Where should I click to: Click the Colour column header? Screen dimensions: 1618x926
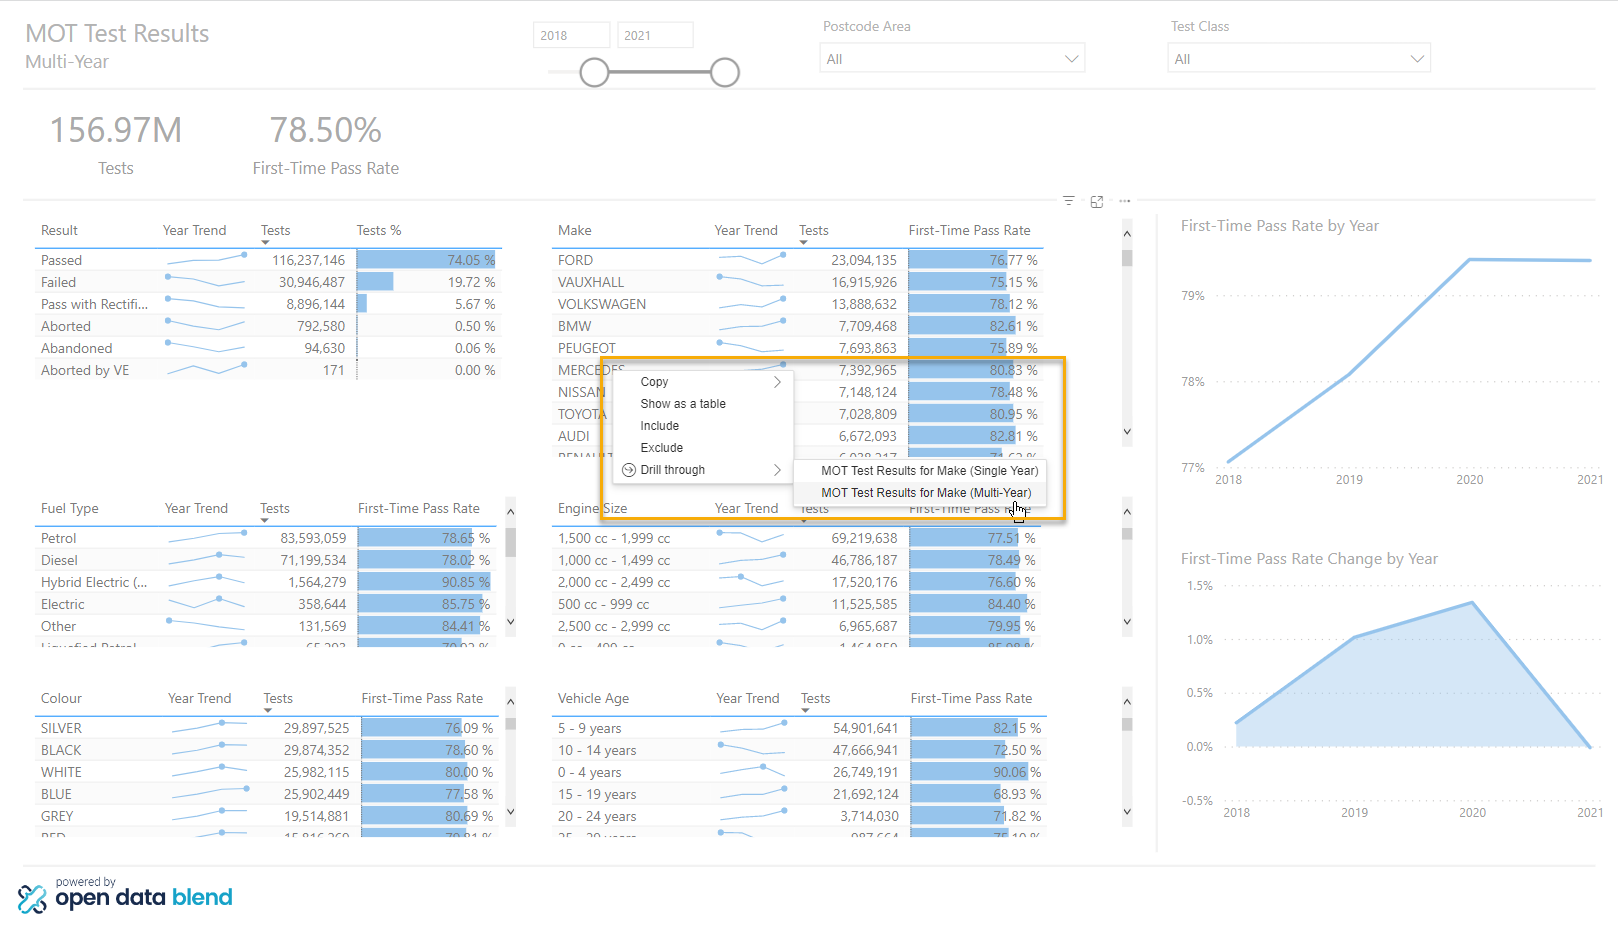pos(61,698)
